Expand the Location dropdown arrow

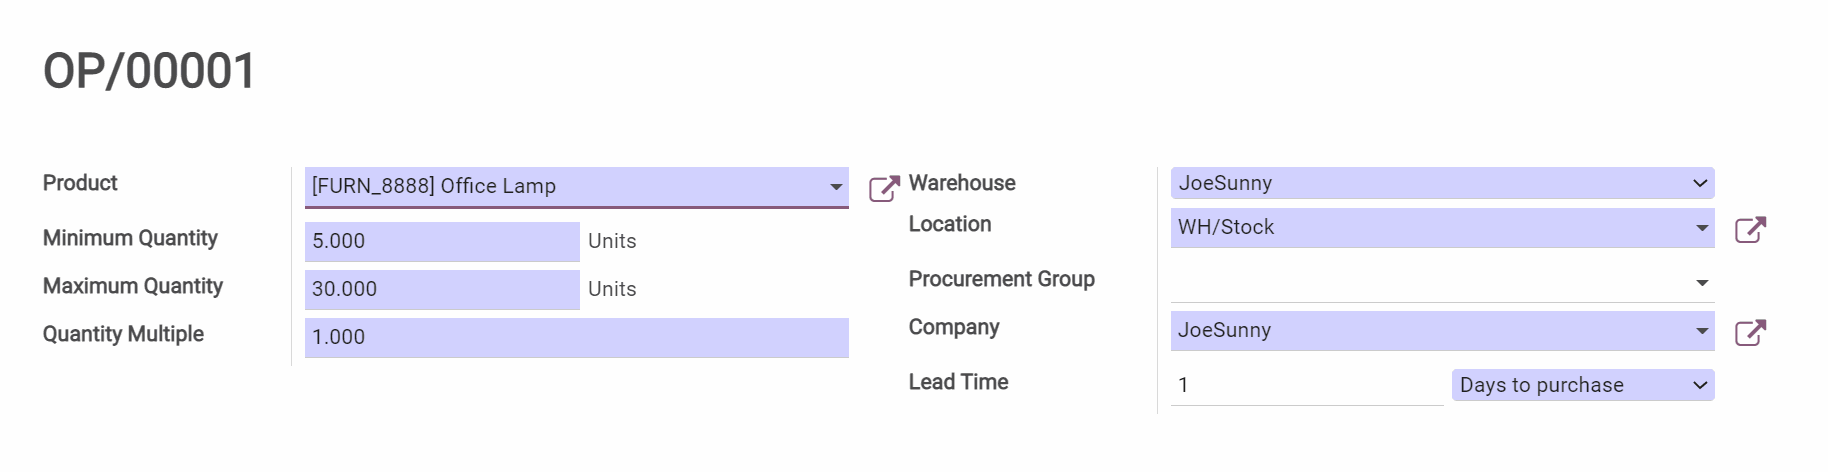[1701, 228]
